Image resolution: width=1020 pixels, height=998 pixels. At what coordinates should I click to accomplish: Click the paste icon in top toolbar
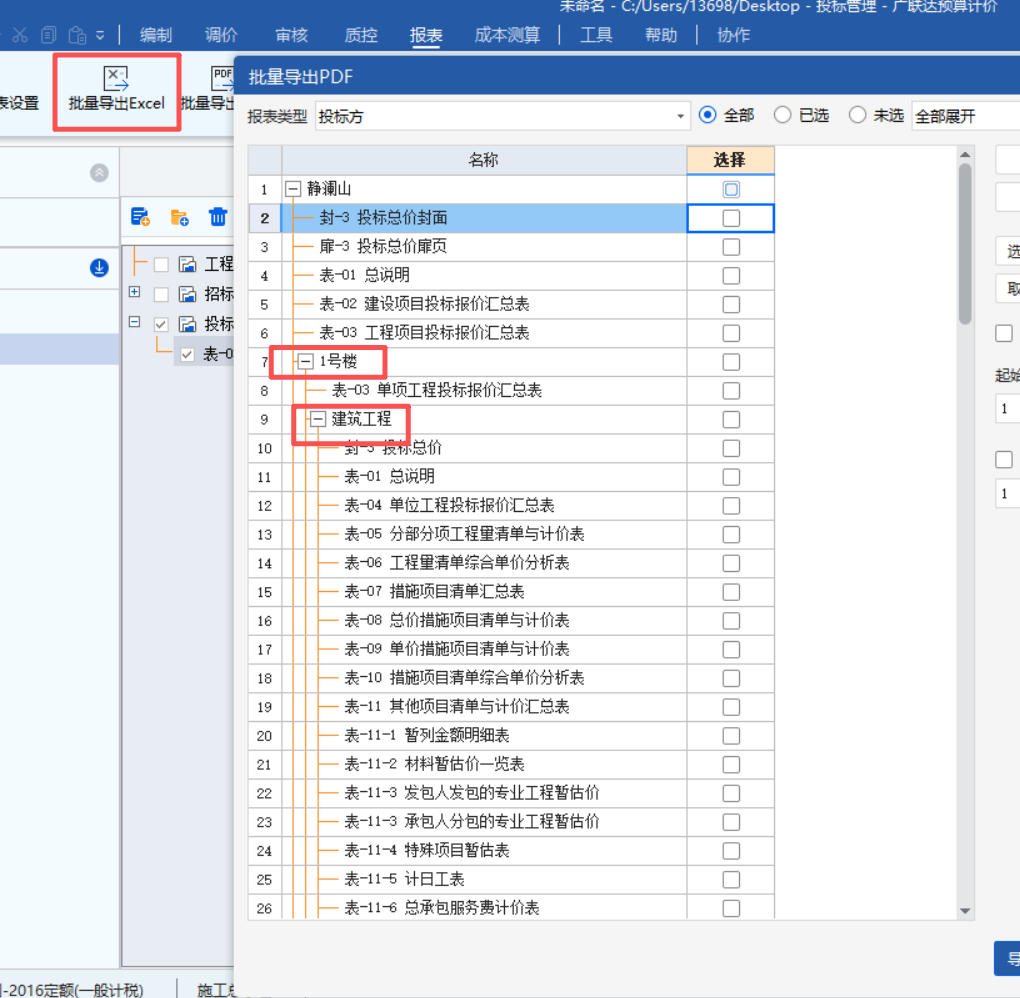76,35
